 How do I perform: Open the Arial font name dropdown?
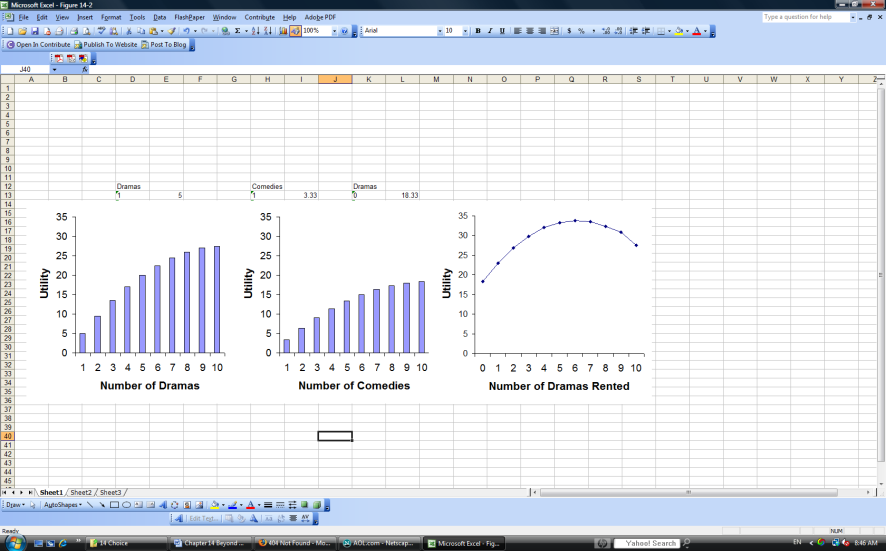click(440, 31)
